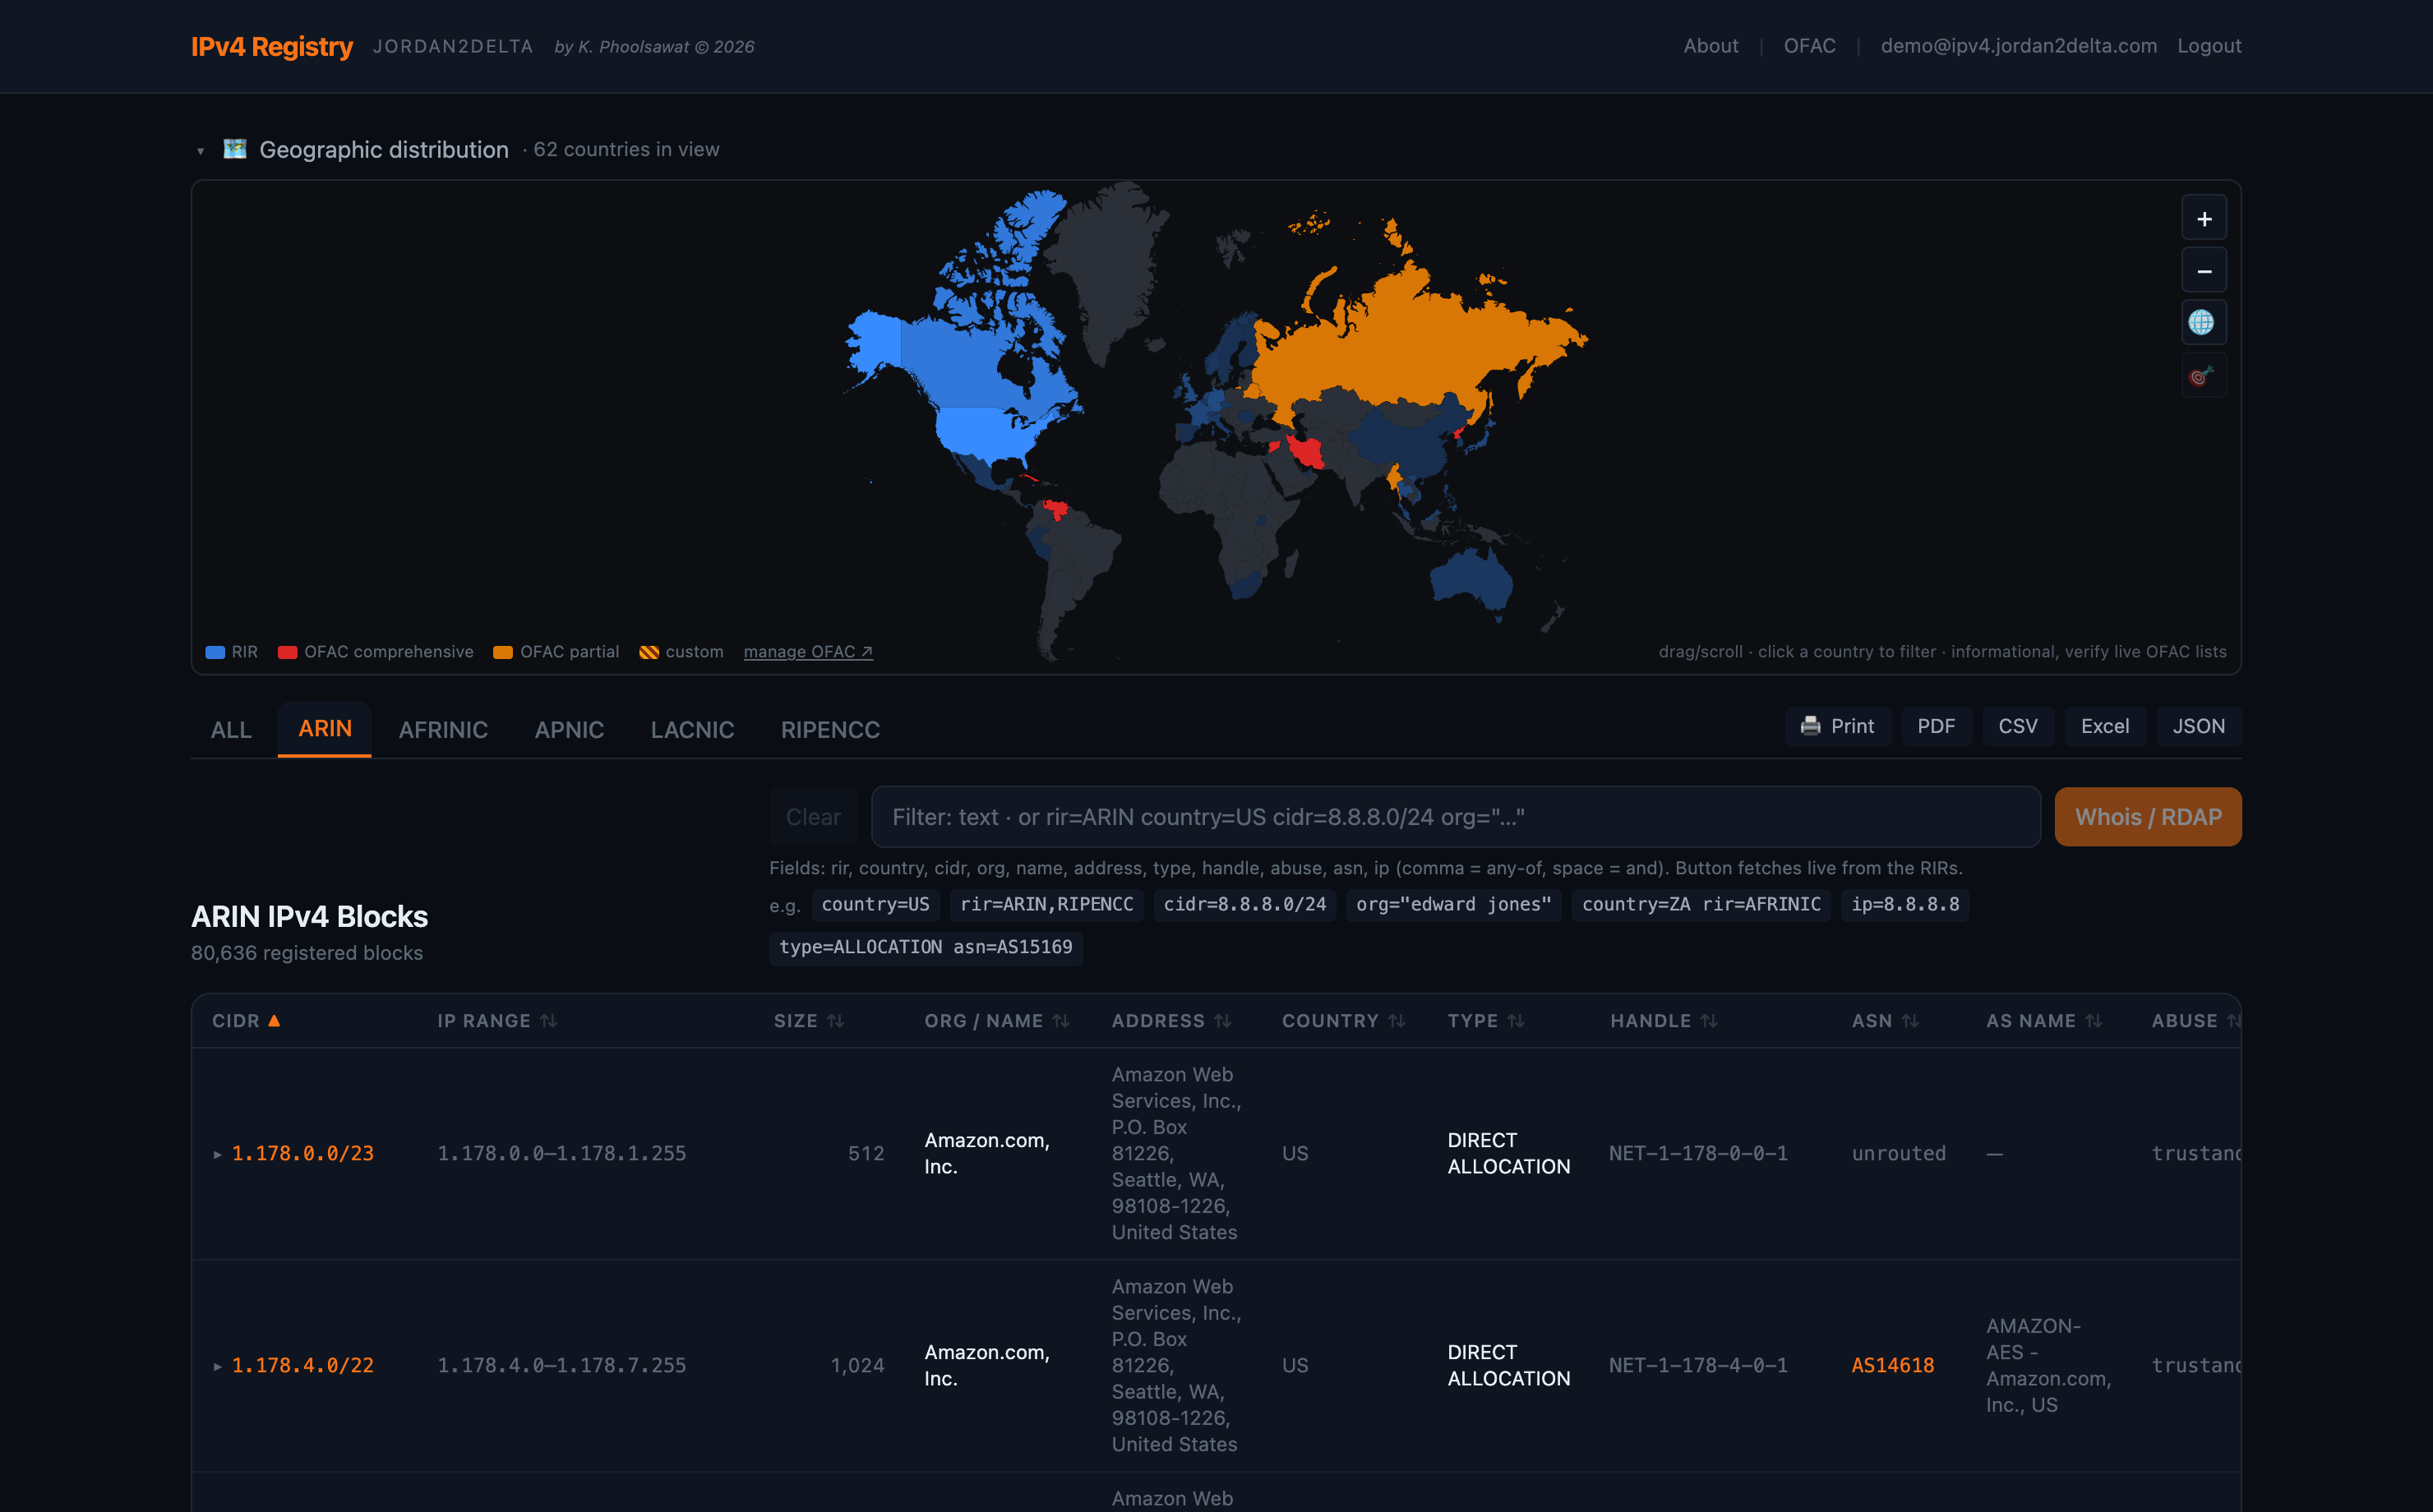Screen dimensions: 2433x1512
Task: Click the handle NET-1-178-4-0-1
Action: click(1698, 1366)
